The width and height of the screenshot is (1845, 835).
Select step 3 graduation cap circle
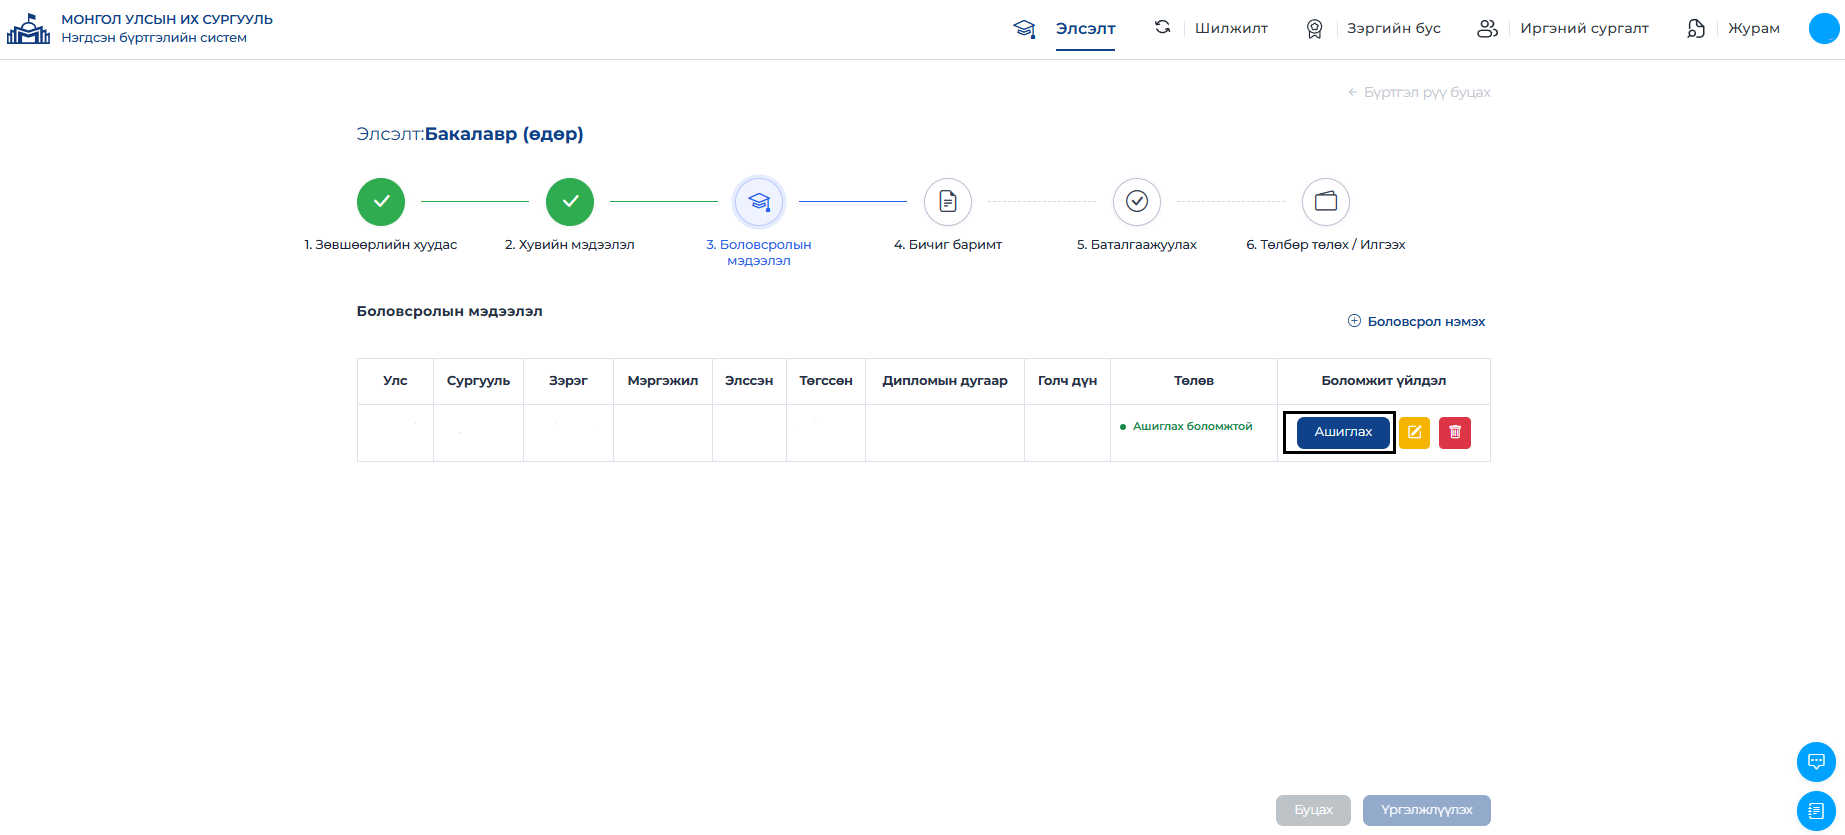(x=759, y=202)
